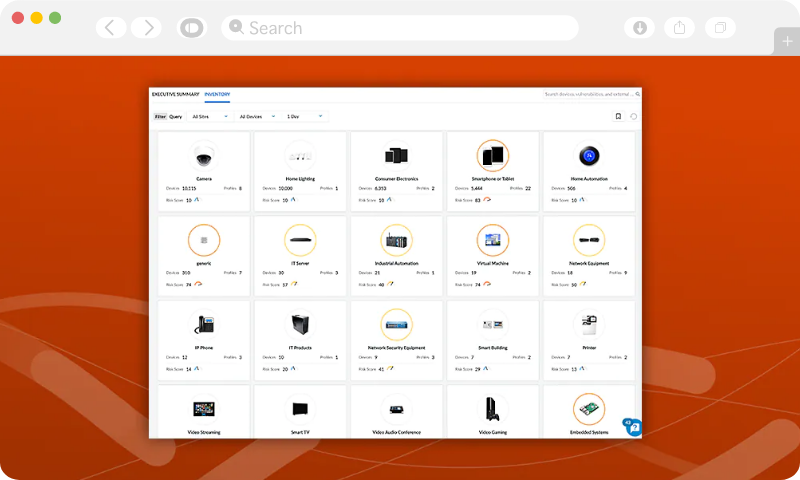Open the Smartphone or Tablet category icon
Screen dimensions: 800x480
[x=493, y=156]
